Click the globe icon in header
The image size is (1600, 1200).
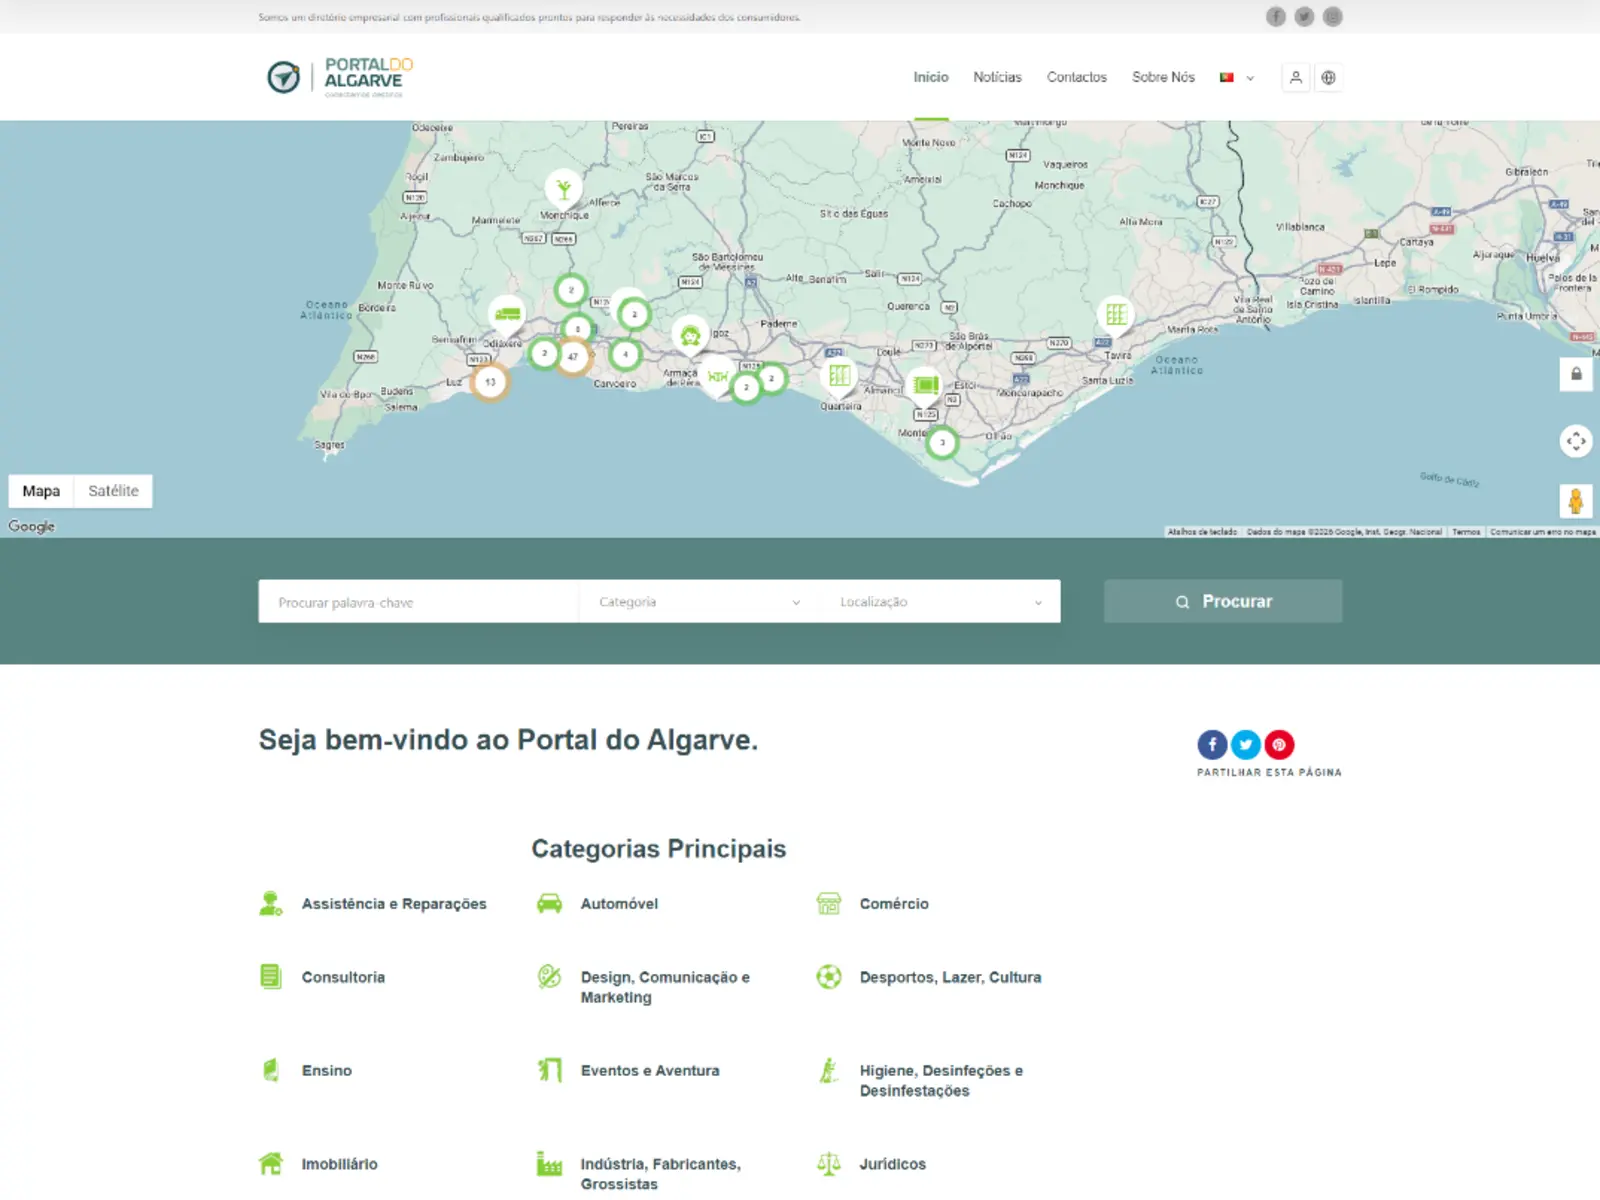pyautogui.click(x=1328, y=77)
